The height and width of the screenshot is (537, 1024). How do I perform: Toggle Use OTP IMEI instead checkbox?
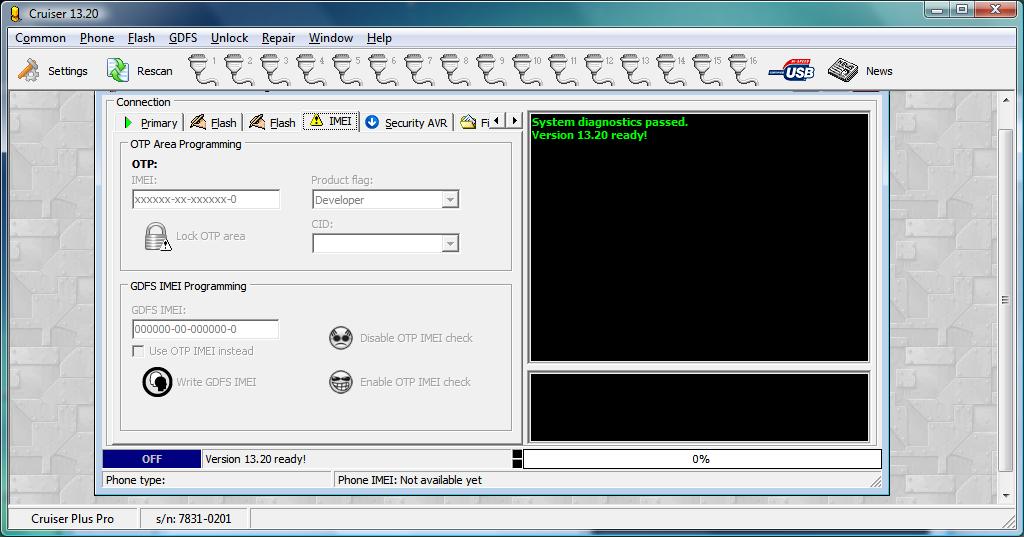pyautogui.click(x=138, y=351)
